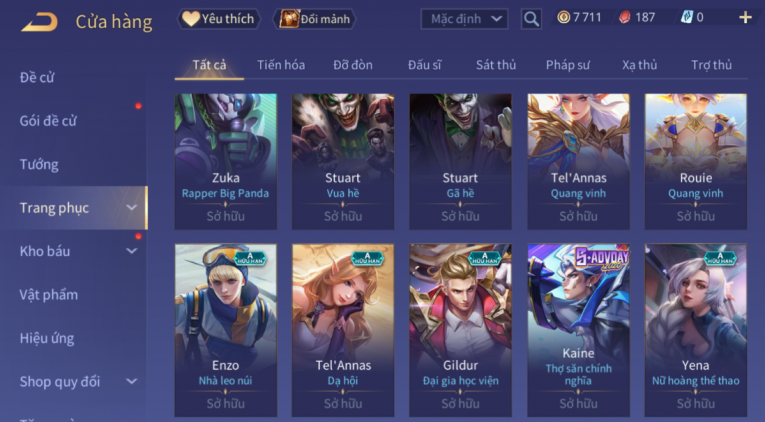Open Đổi mảnh chest icon button
Viewport: 765px width, 422px height.
tap(315, 19)
